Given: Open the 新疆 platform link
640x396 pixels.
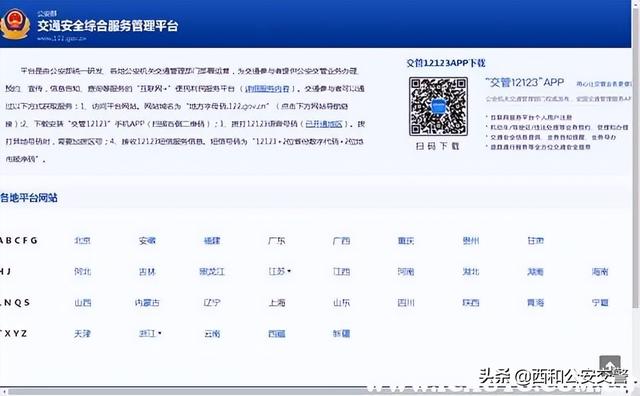Looking at the screenshot, I should coord(341,334).
